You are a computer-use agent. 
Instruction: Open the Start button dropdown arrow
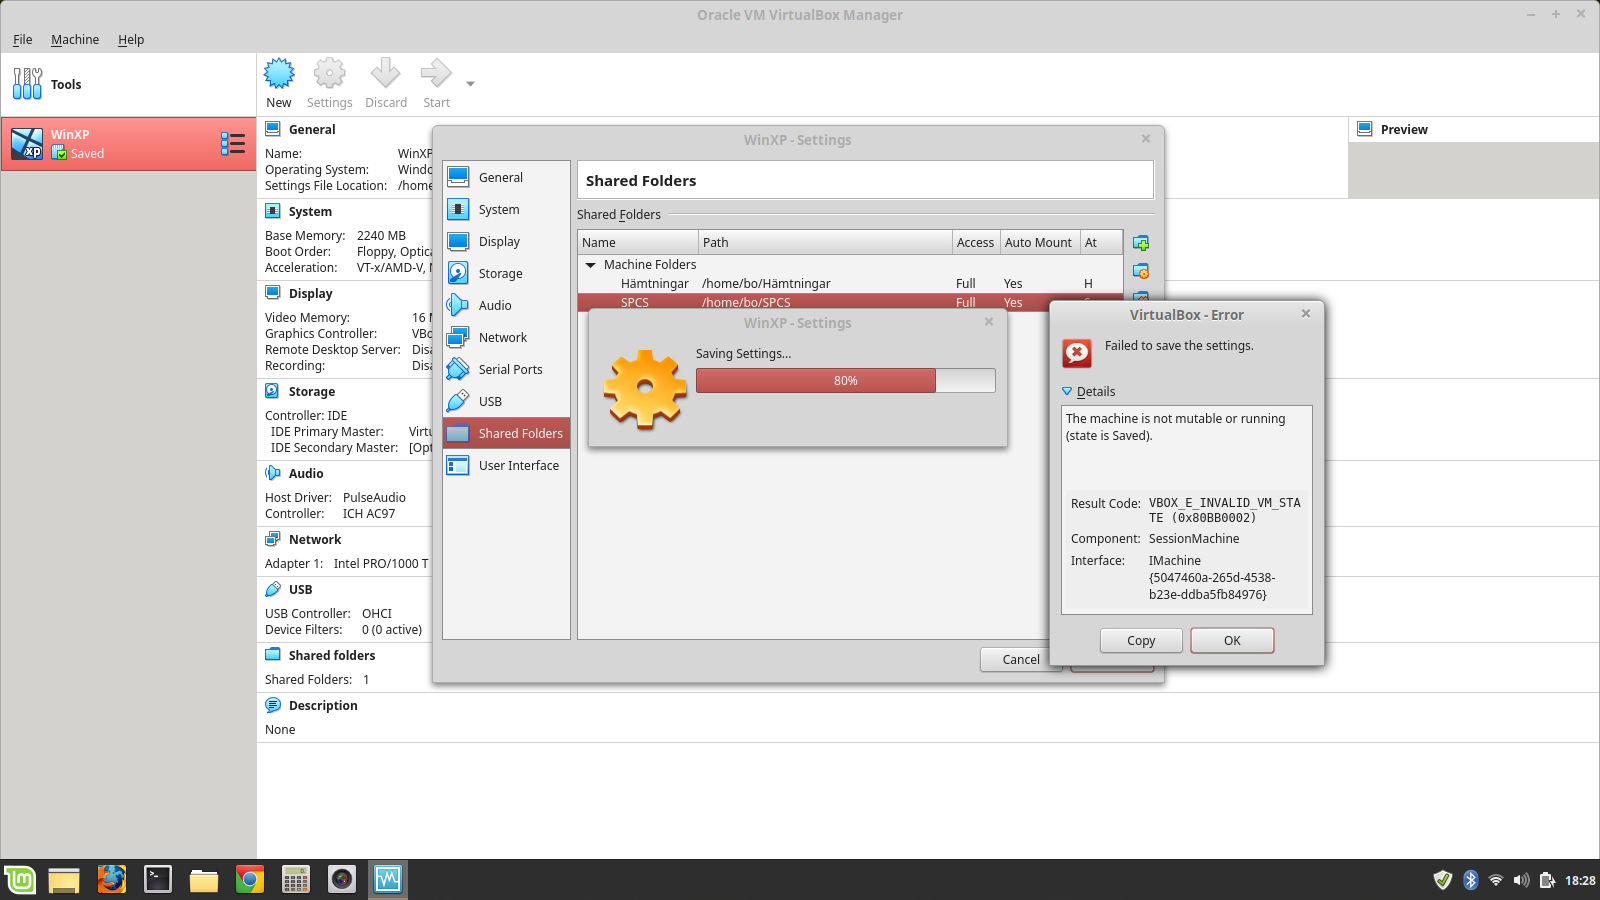470,84
